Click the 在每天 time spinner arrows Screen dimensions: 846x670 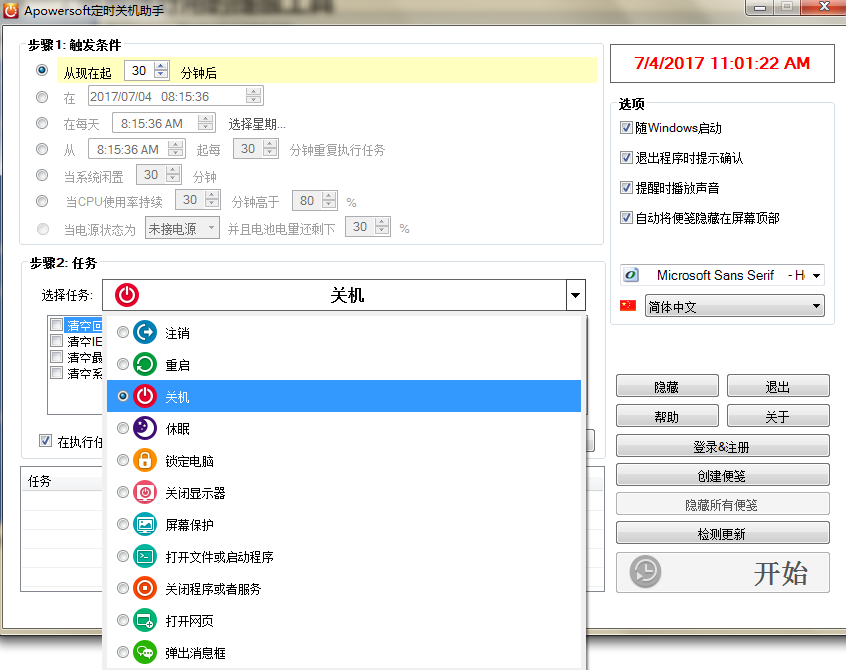[x=205, y=122]
